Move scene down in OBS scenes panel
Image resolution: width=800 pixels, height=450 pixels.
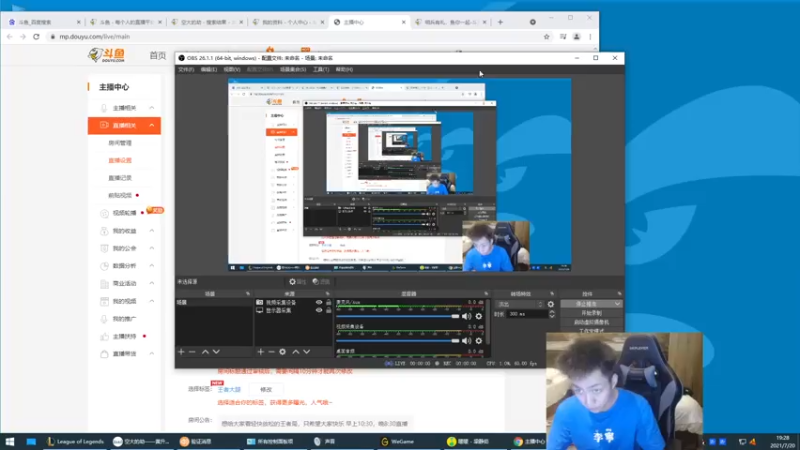pos(216,352)
